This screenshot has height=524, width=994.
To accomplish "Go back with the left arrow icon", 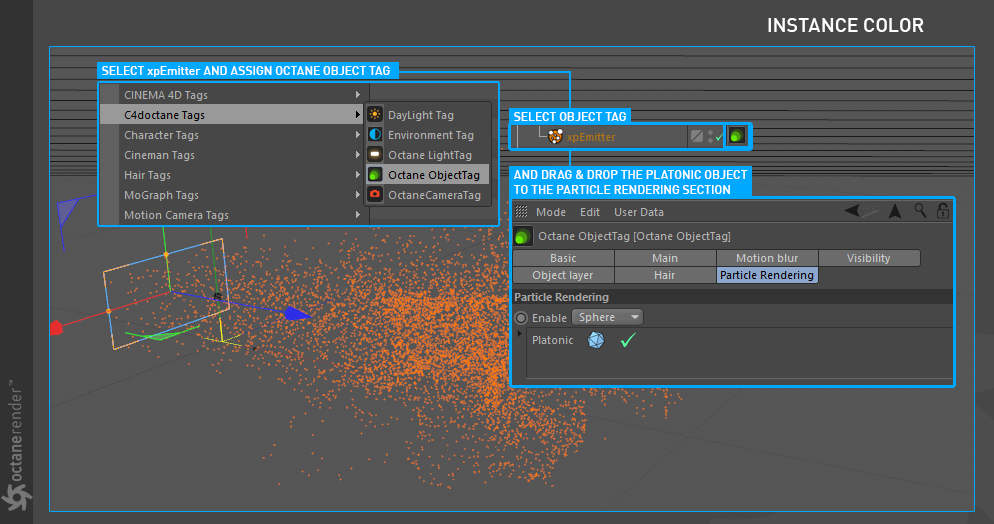I will pos(853,211).
